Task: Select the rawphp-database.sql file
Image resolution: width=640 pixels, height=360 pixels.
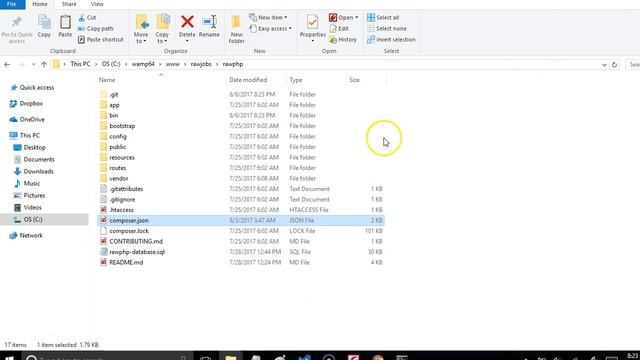Action: [241, 252]
